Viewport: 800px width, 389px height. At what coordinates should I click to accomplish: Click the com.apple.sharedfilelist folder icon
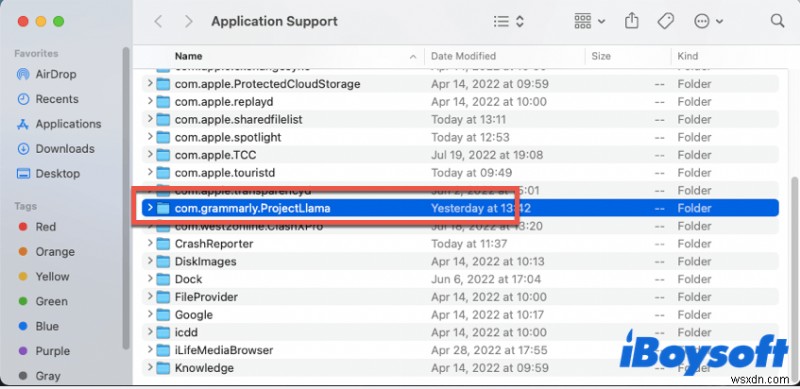click(163, 119)
